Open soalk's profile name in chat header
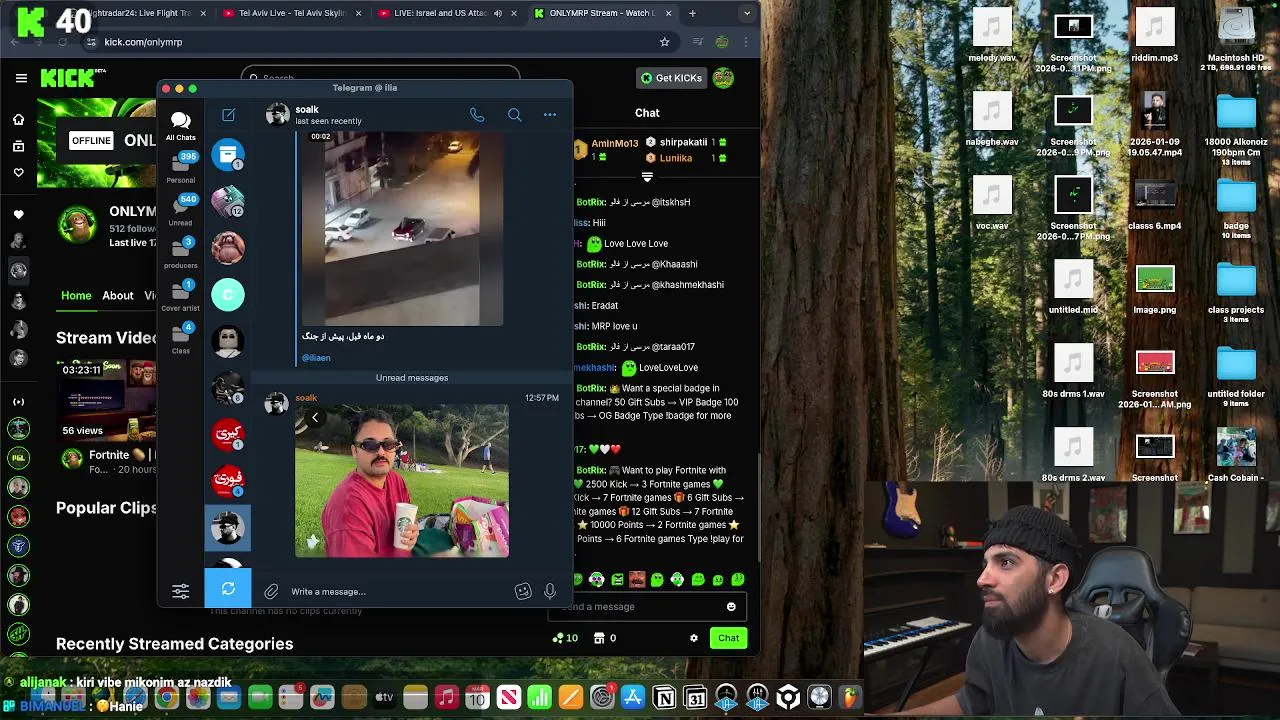Image resolution: width=1280 pixels, height=720 pixels. coord(307,109)
